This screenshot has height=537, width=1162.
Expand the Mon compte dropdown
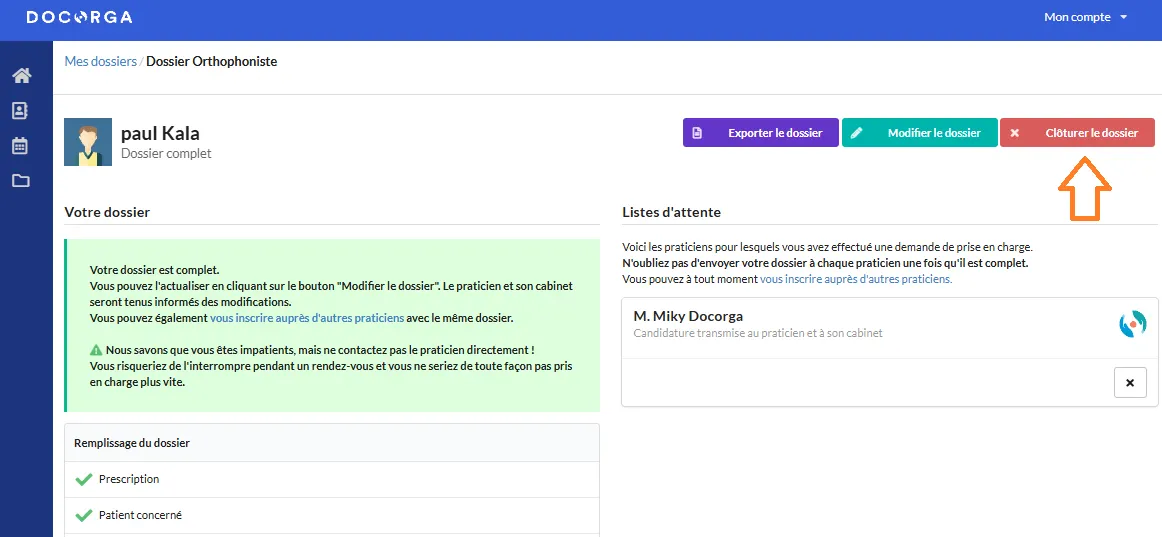pos(1085,17)
